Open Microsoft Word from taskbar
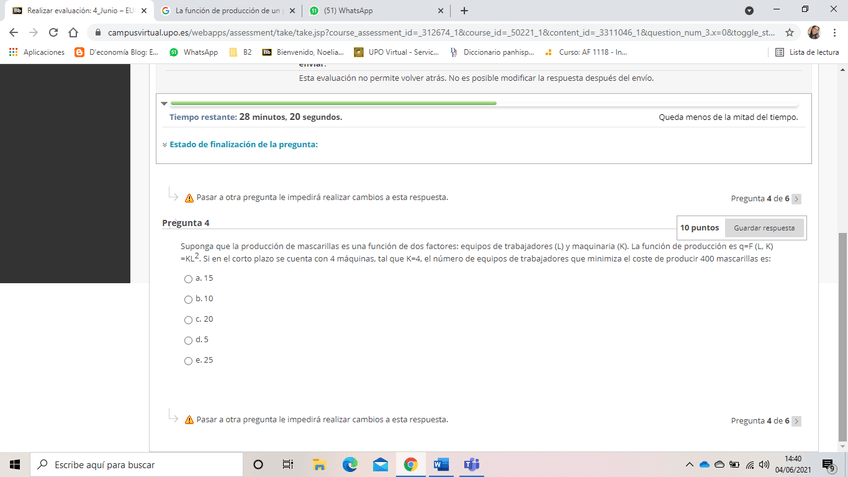848x477 pixels. click(x=441, y=465)
